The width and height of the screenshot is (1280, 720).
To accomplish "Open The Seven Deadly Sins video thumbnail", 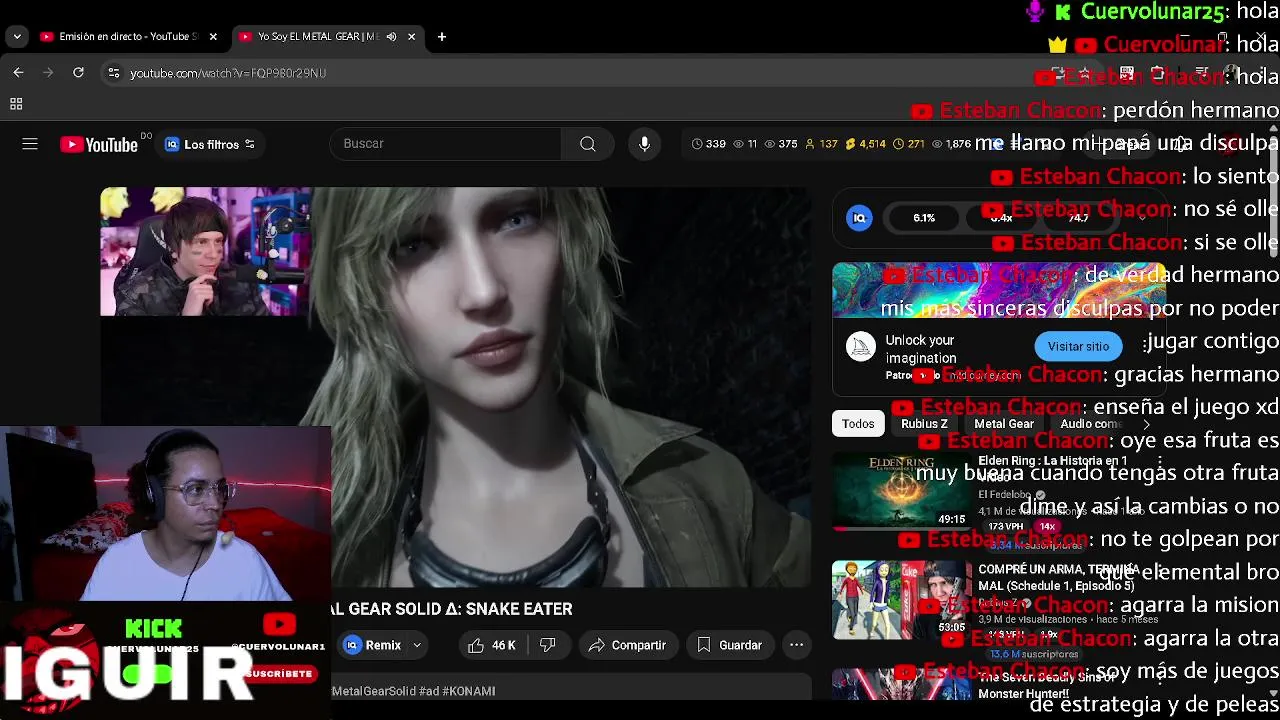I will 901,685.
